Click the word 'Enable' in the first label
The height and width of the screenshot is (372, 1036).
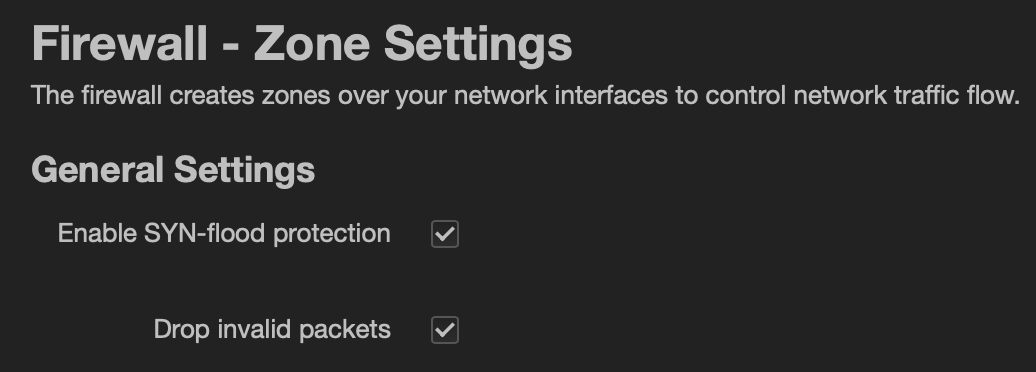(x=98, y=233)
